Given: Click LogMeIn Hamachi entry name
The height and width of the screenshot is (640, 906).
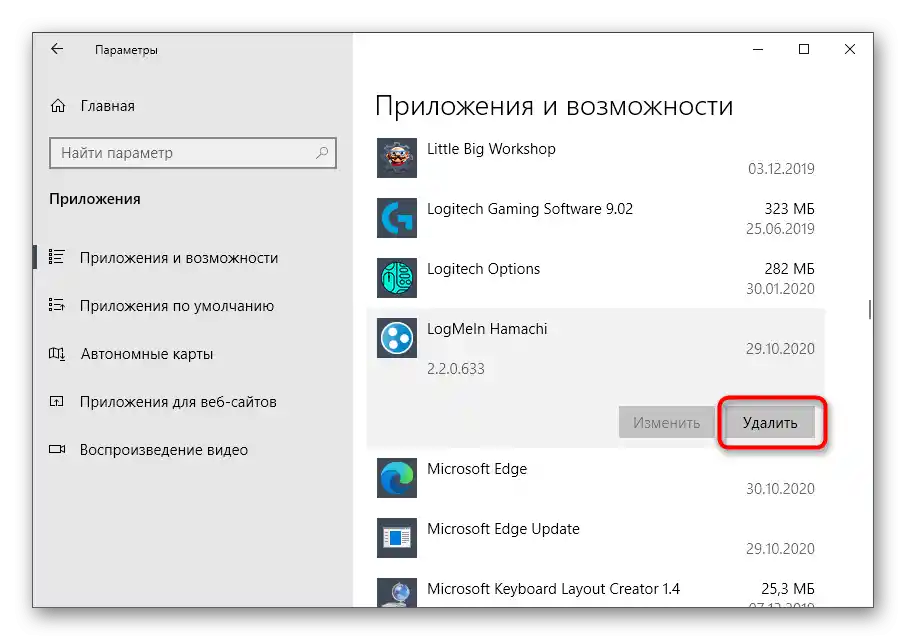Looking at the screenshot, I should [x=487, y=329].
